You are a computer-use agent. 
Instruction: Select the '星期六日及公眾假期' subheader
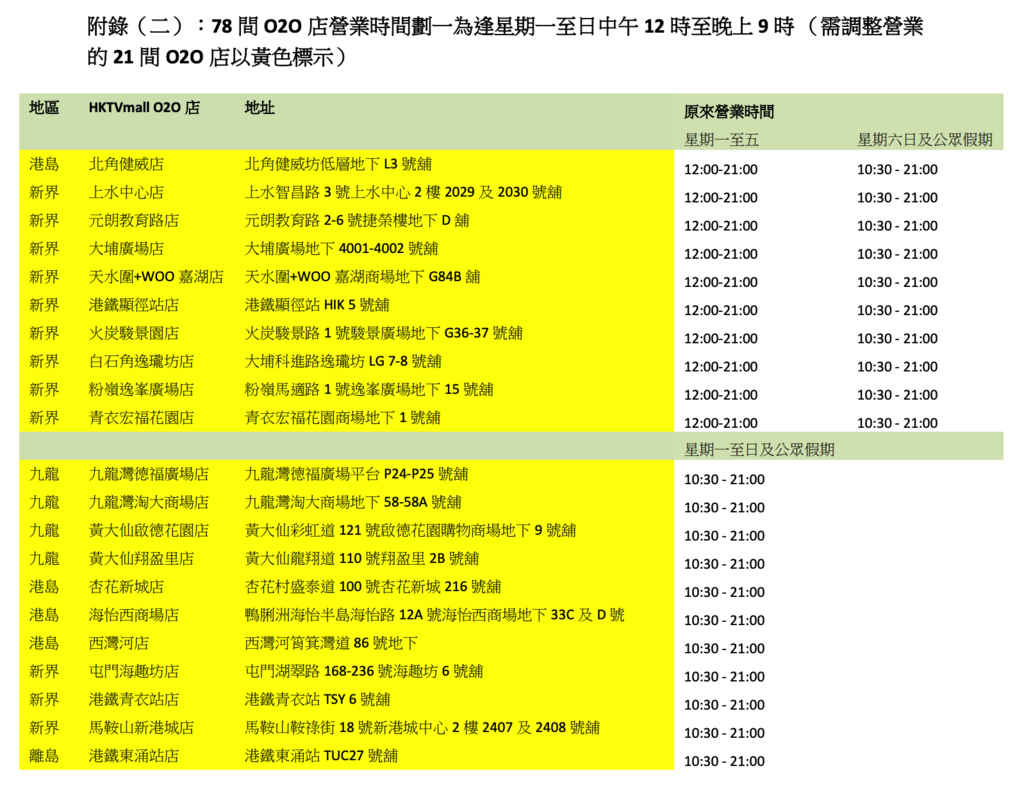[925, 140]
